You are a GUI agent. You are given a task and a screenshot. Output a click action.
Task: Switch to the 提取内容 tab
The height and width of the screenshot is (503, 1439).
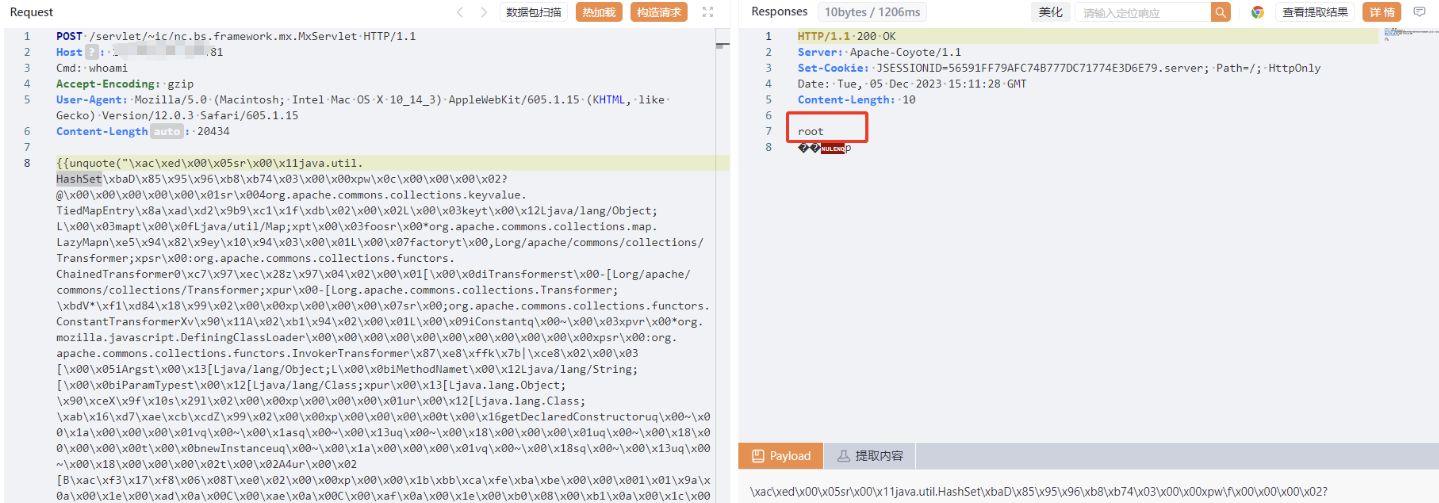(869, 455)
